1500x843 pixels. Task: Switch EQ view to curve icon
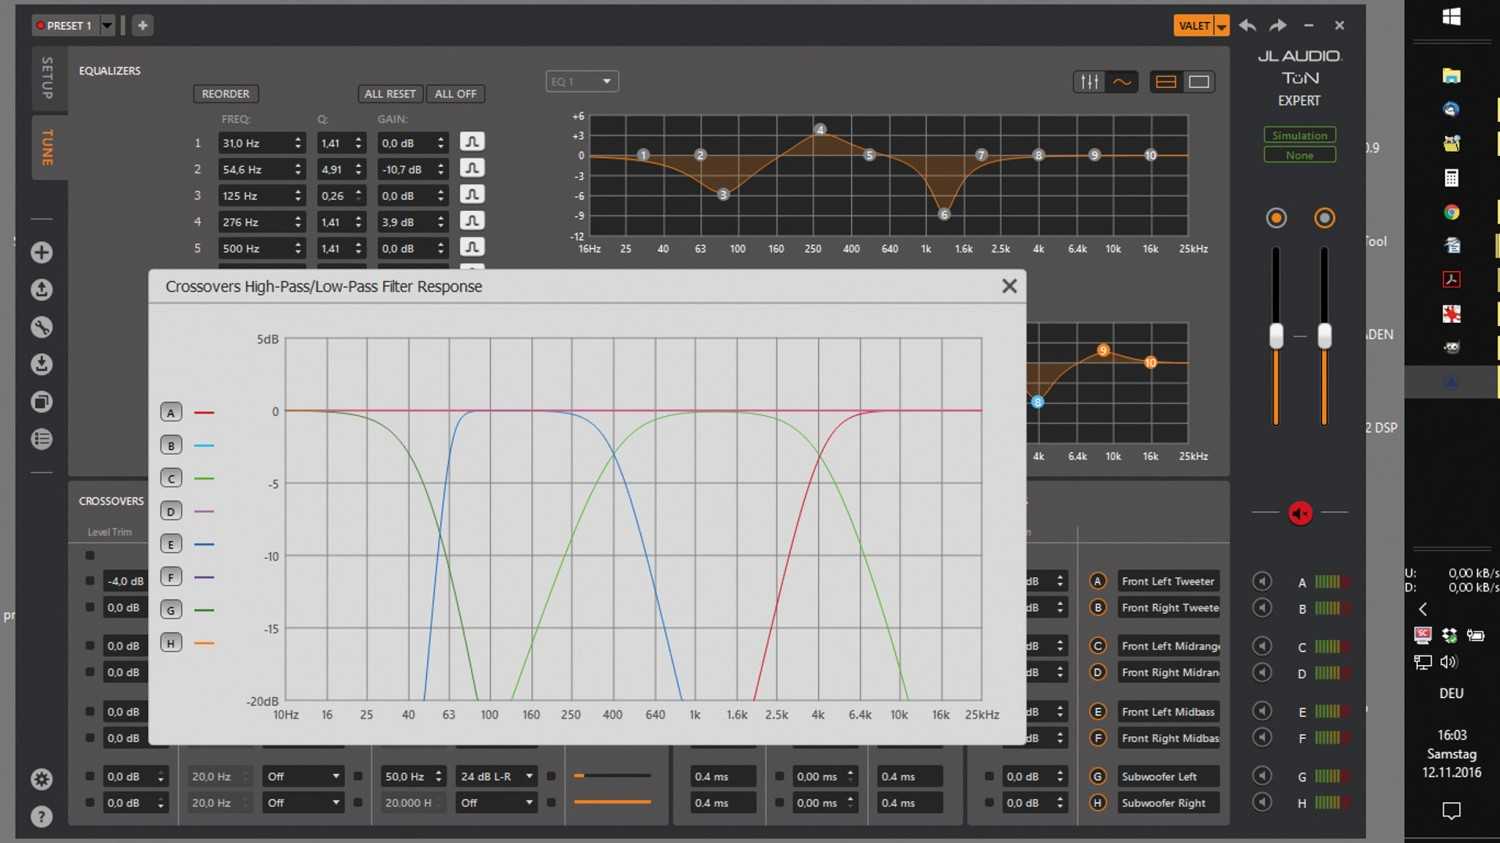coord(1122,82)
